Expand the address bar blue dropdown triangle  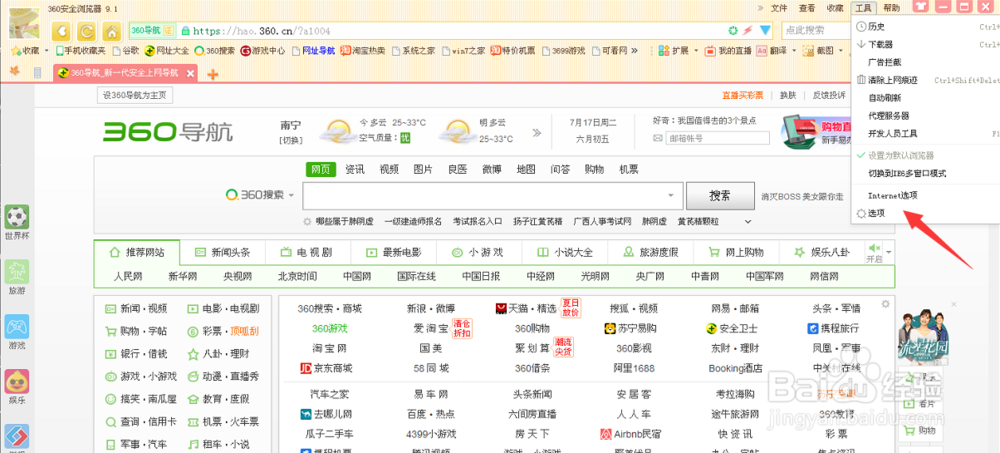click(765, 30)
